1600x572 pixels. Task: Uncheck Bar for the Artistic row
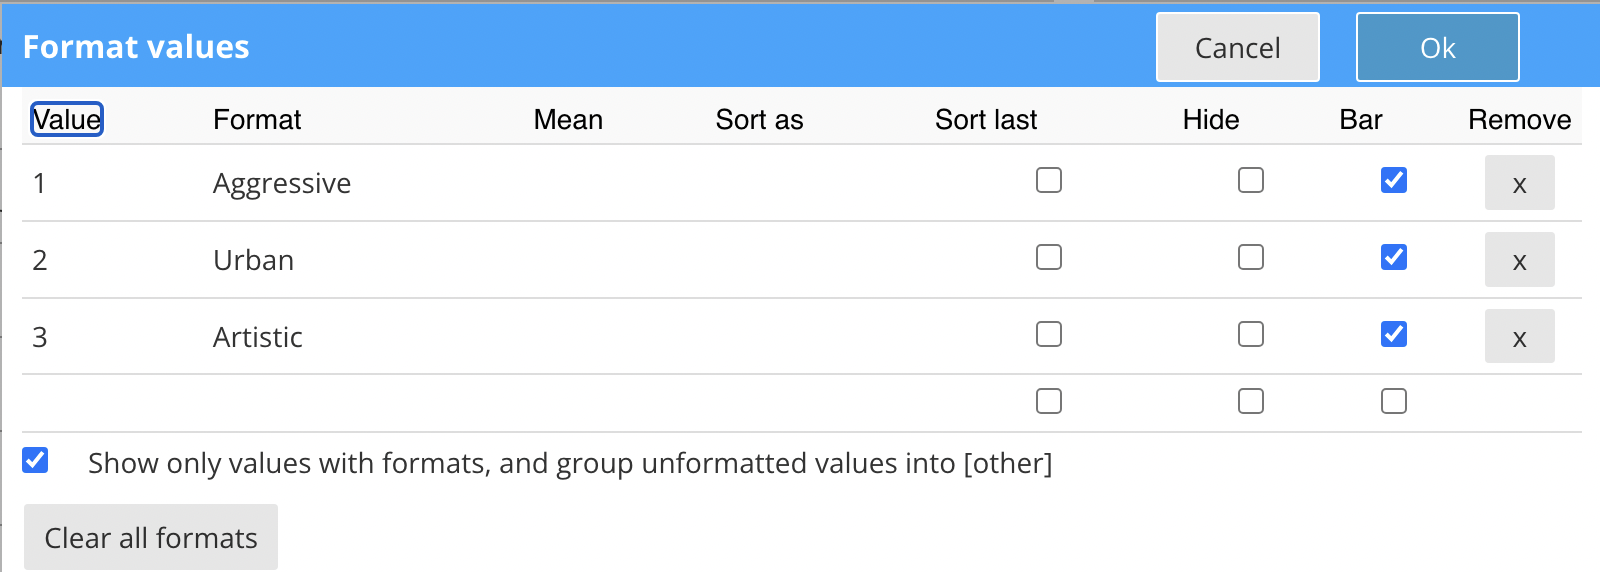click(x=1393, y=334)
